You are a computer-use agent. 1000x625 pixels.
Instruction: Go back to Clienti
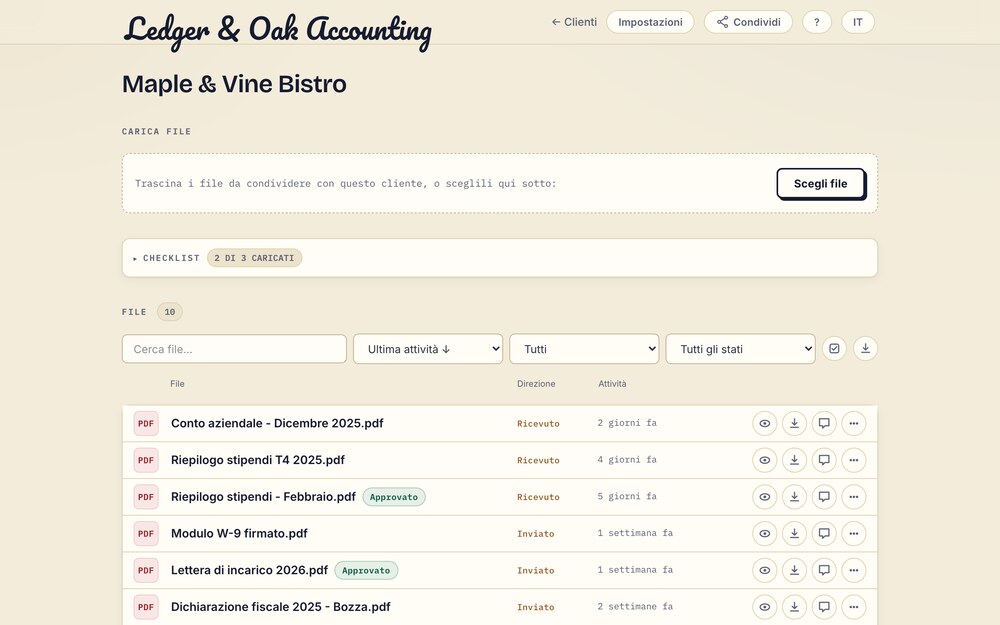coord(574,22)
